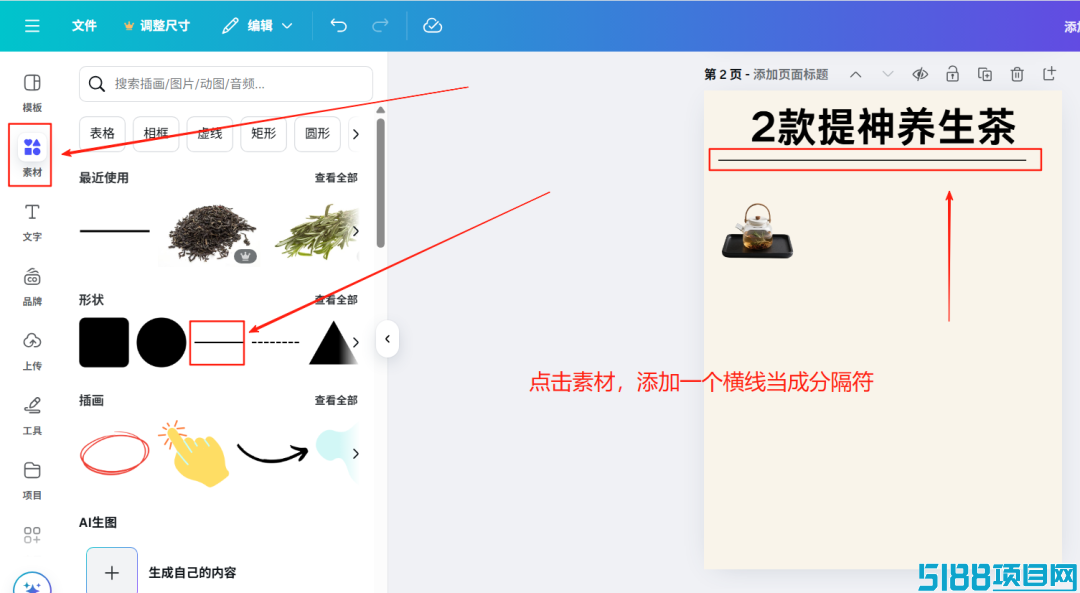Select the 虚线 category chip
Viewport: 1080px width, 593px height.
click(x=209, y=134)
